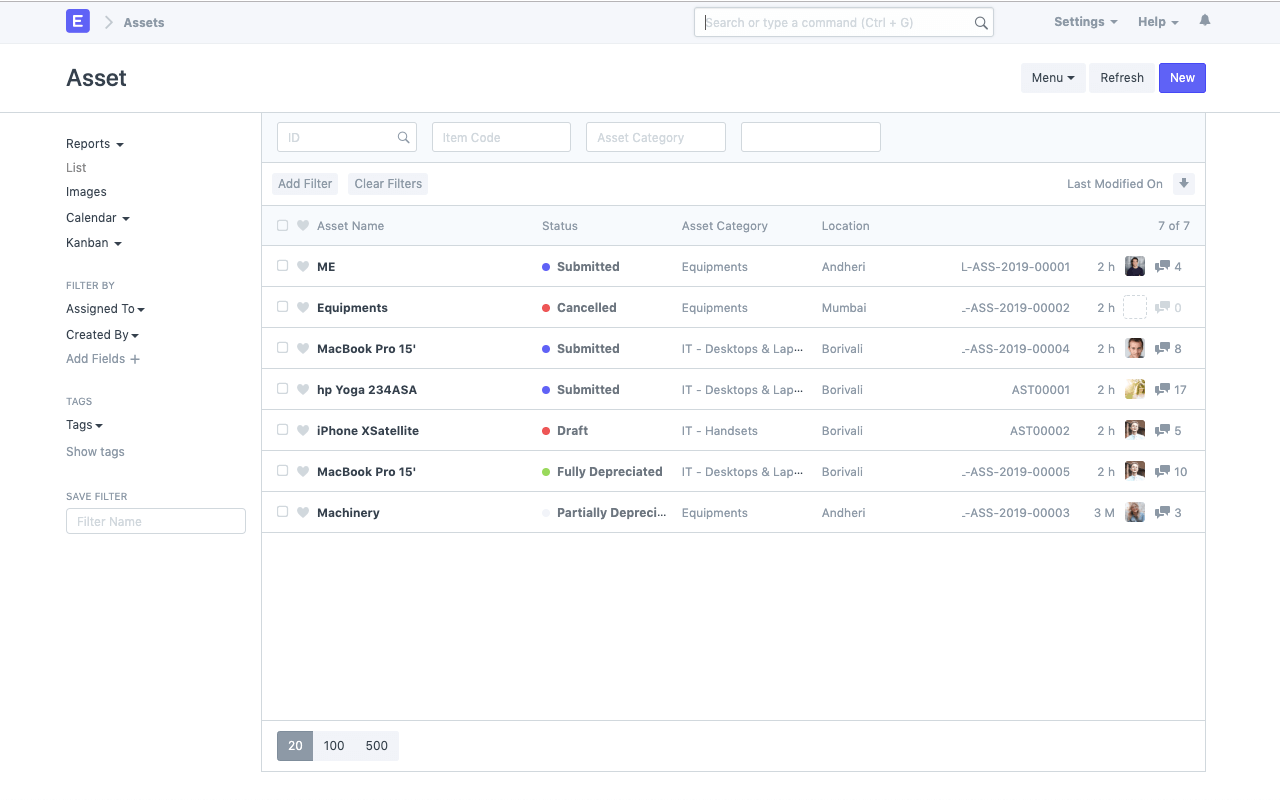Open the Help menu

(x=1157, y=22)
